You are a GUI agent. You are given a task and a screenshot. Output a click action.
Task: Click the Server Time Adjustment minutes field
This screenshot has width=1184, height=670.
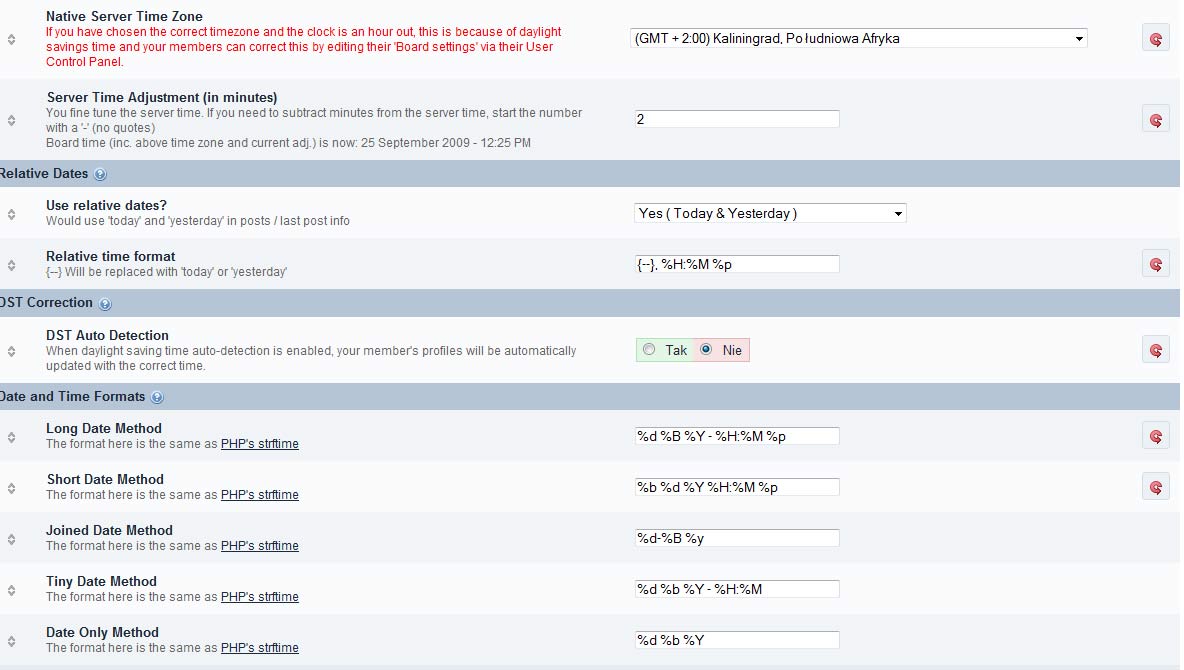pyautogui.click(x=736, y=119)
